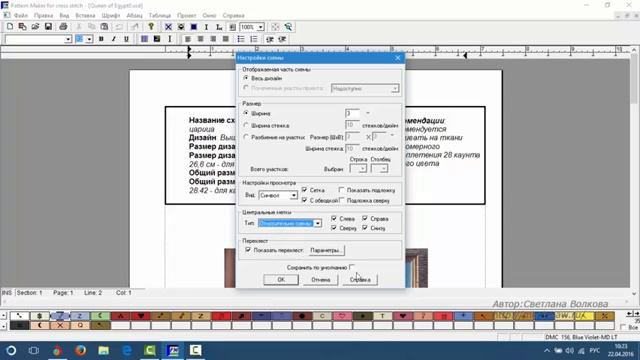Click the open file folder icon
Image resolution: width=640 pixels, height=360 pixels.
pos(36,27)
